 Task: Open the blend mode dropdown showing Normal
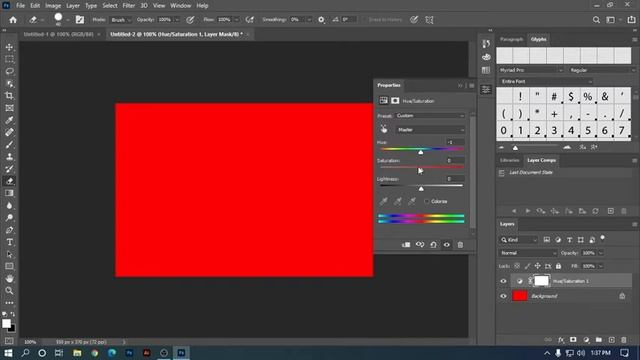coord(528,253)
